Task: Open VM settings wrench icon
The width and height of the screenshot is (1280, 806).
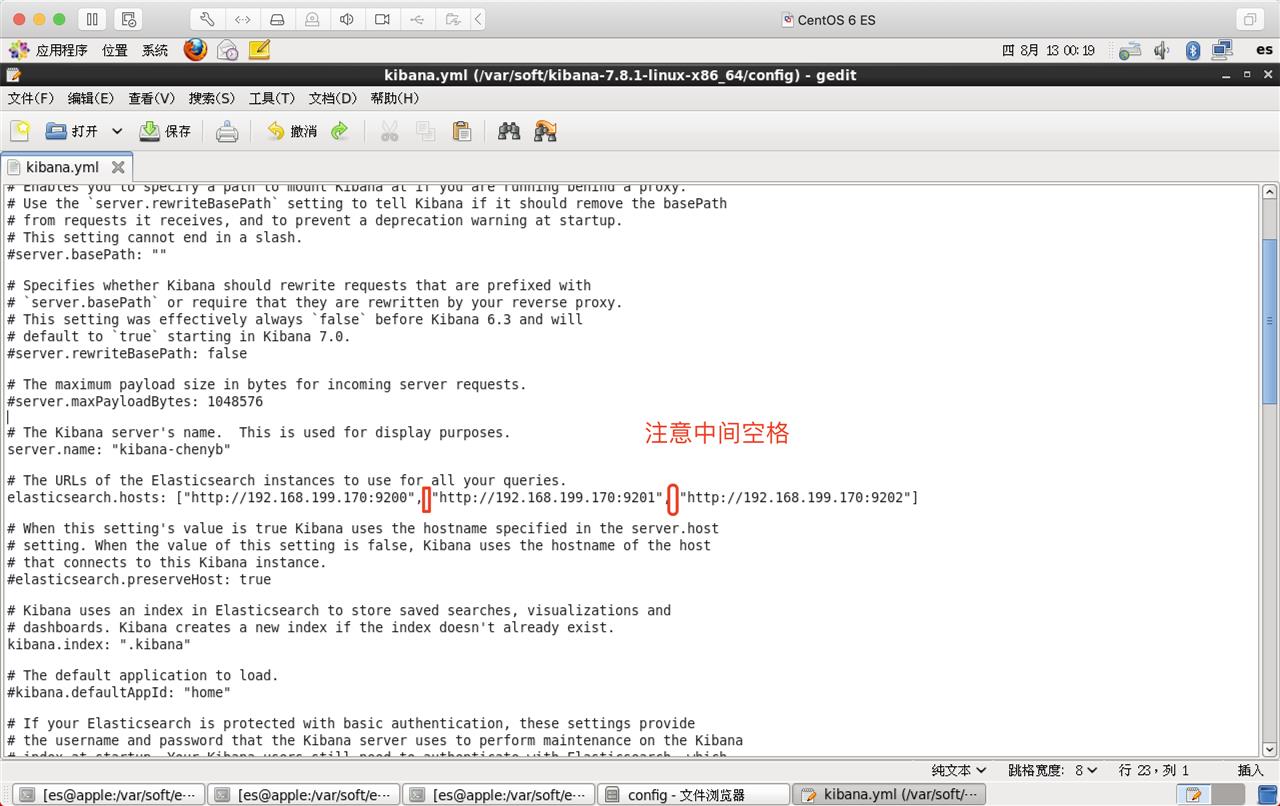Action: click(207, 19)
